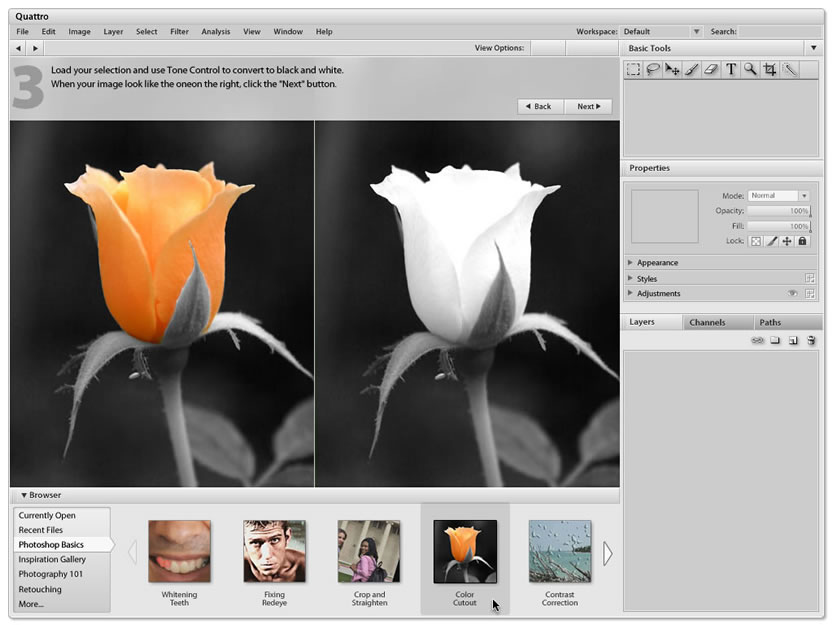Open the Adjustments options icon
Viewport: 833px width, 625px height.
810,293
